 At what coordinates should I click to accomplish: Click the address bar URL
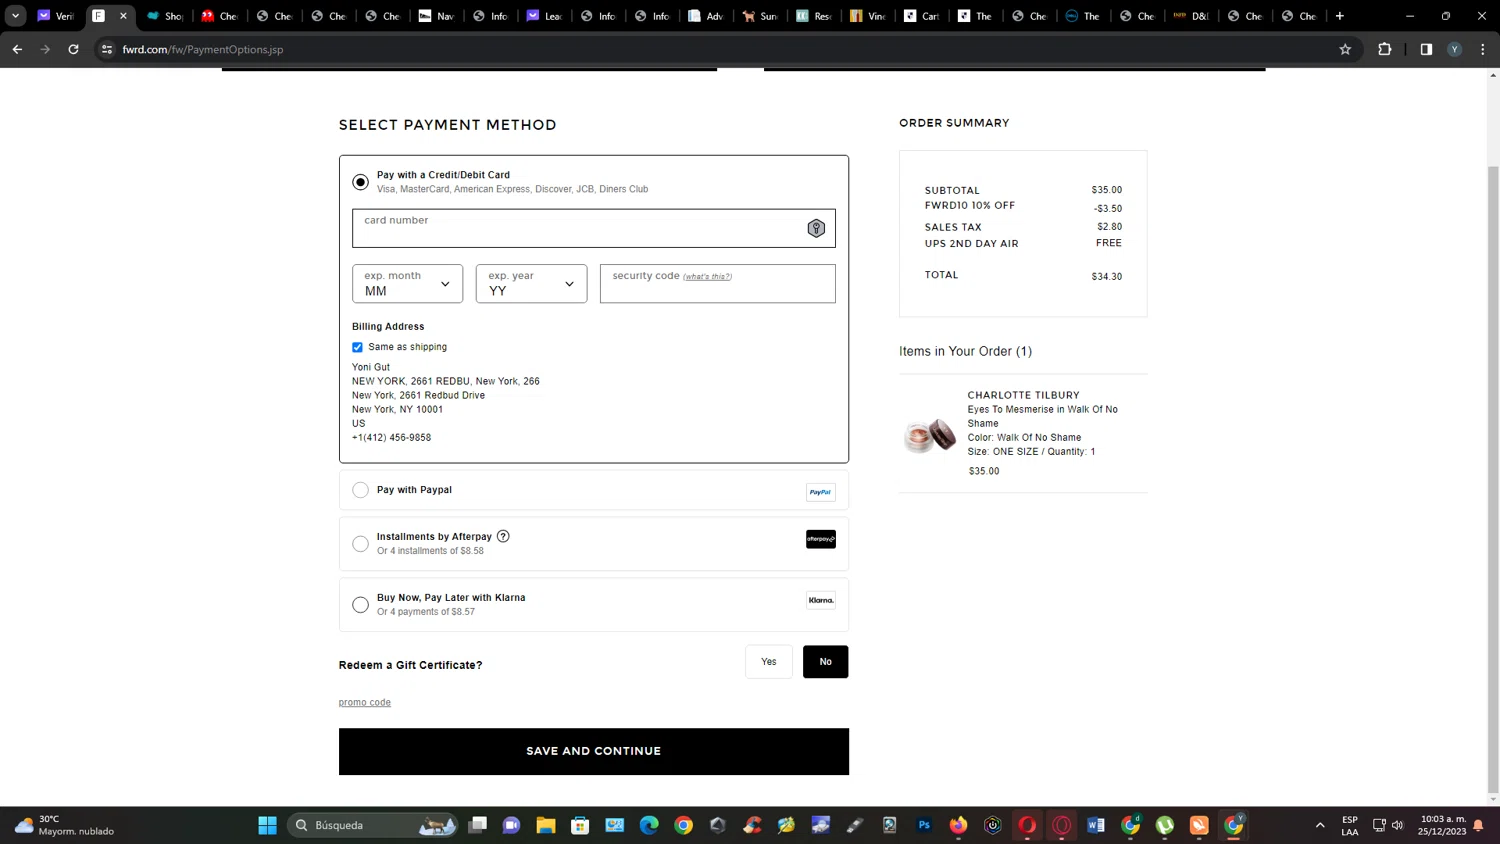pyautogui.click(x=203, y=49)
